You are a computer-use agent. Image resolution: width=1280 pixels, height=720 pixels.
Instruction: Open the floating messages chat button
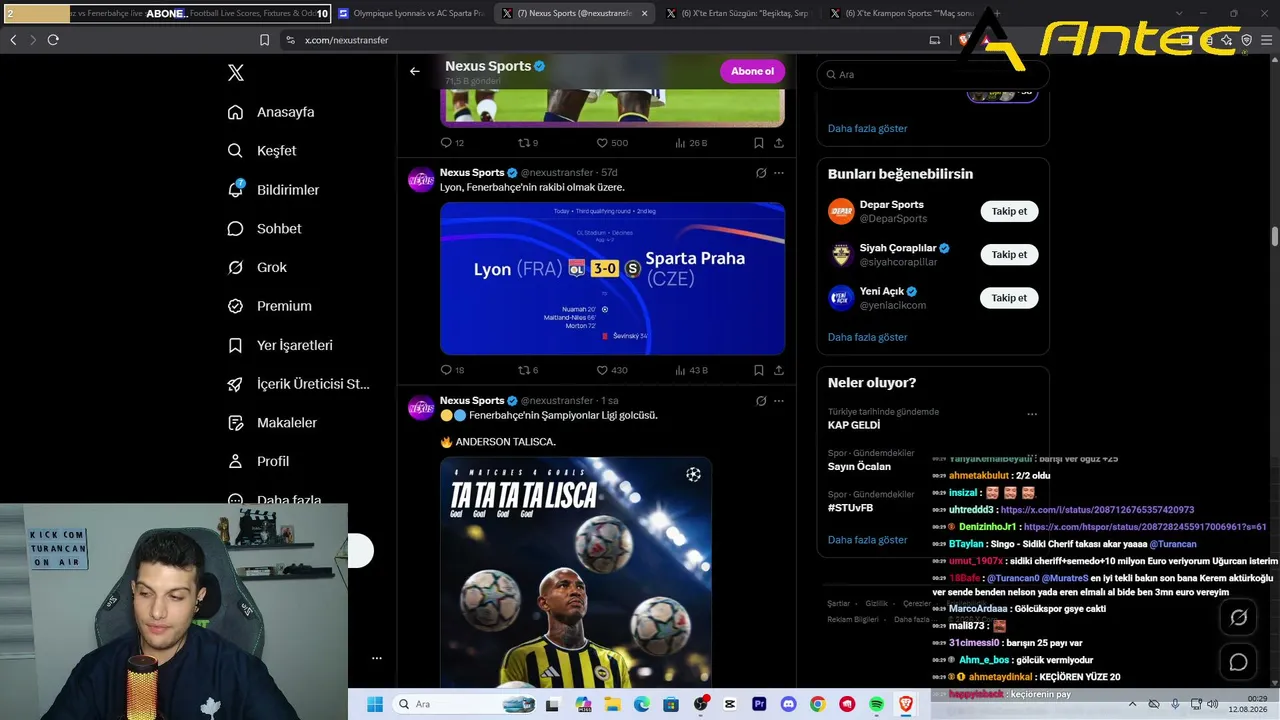[1238, 662]
